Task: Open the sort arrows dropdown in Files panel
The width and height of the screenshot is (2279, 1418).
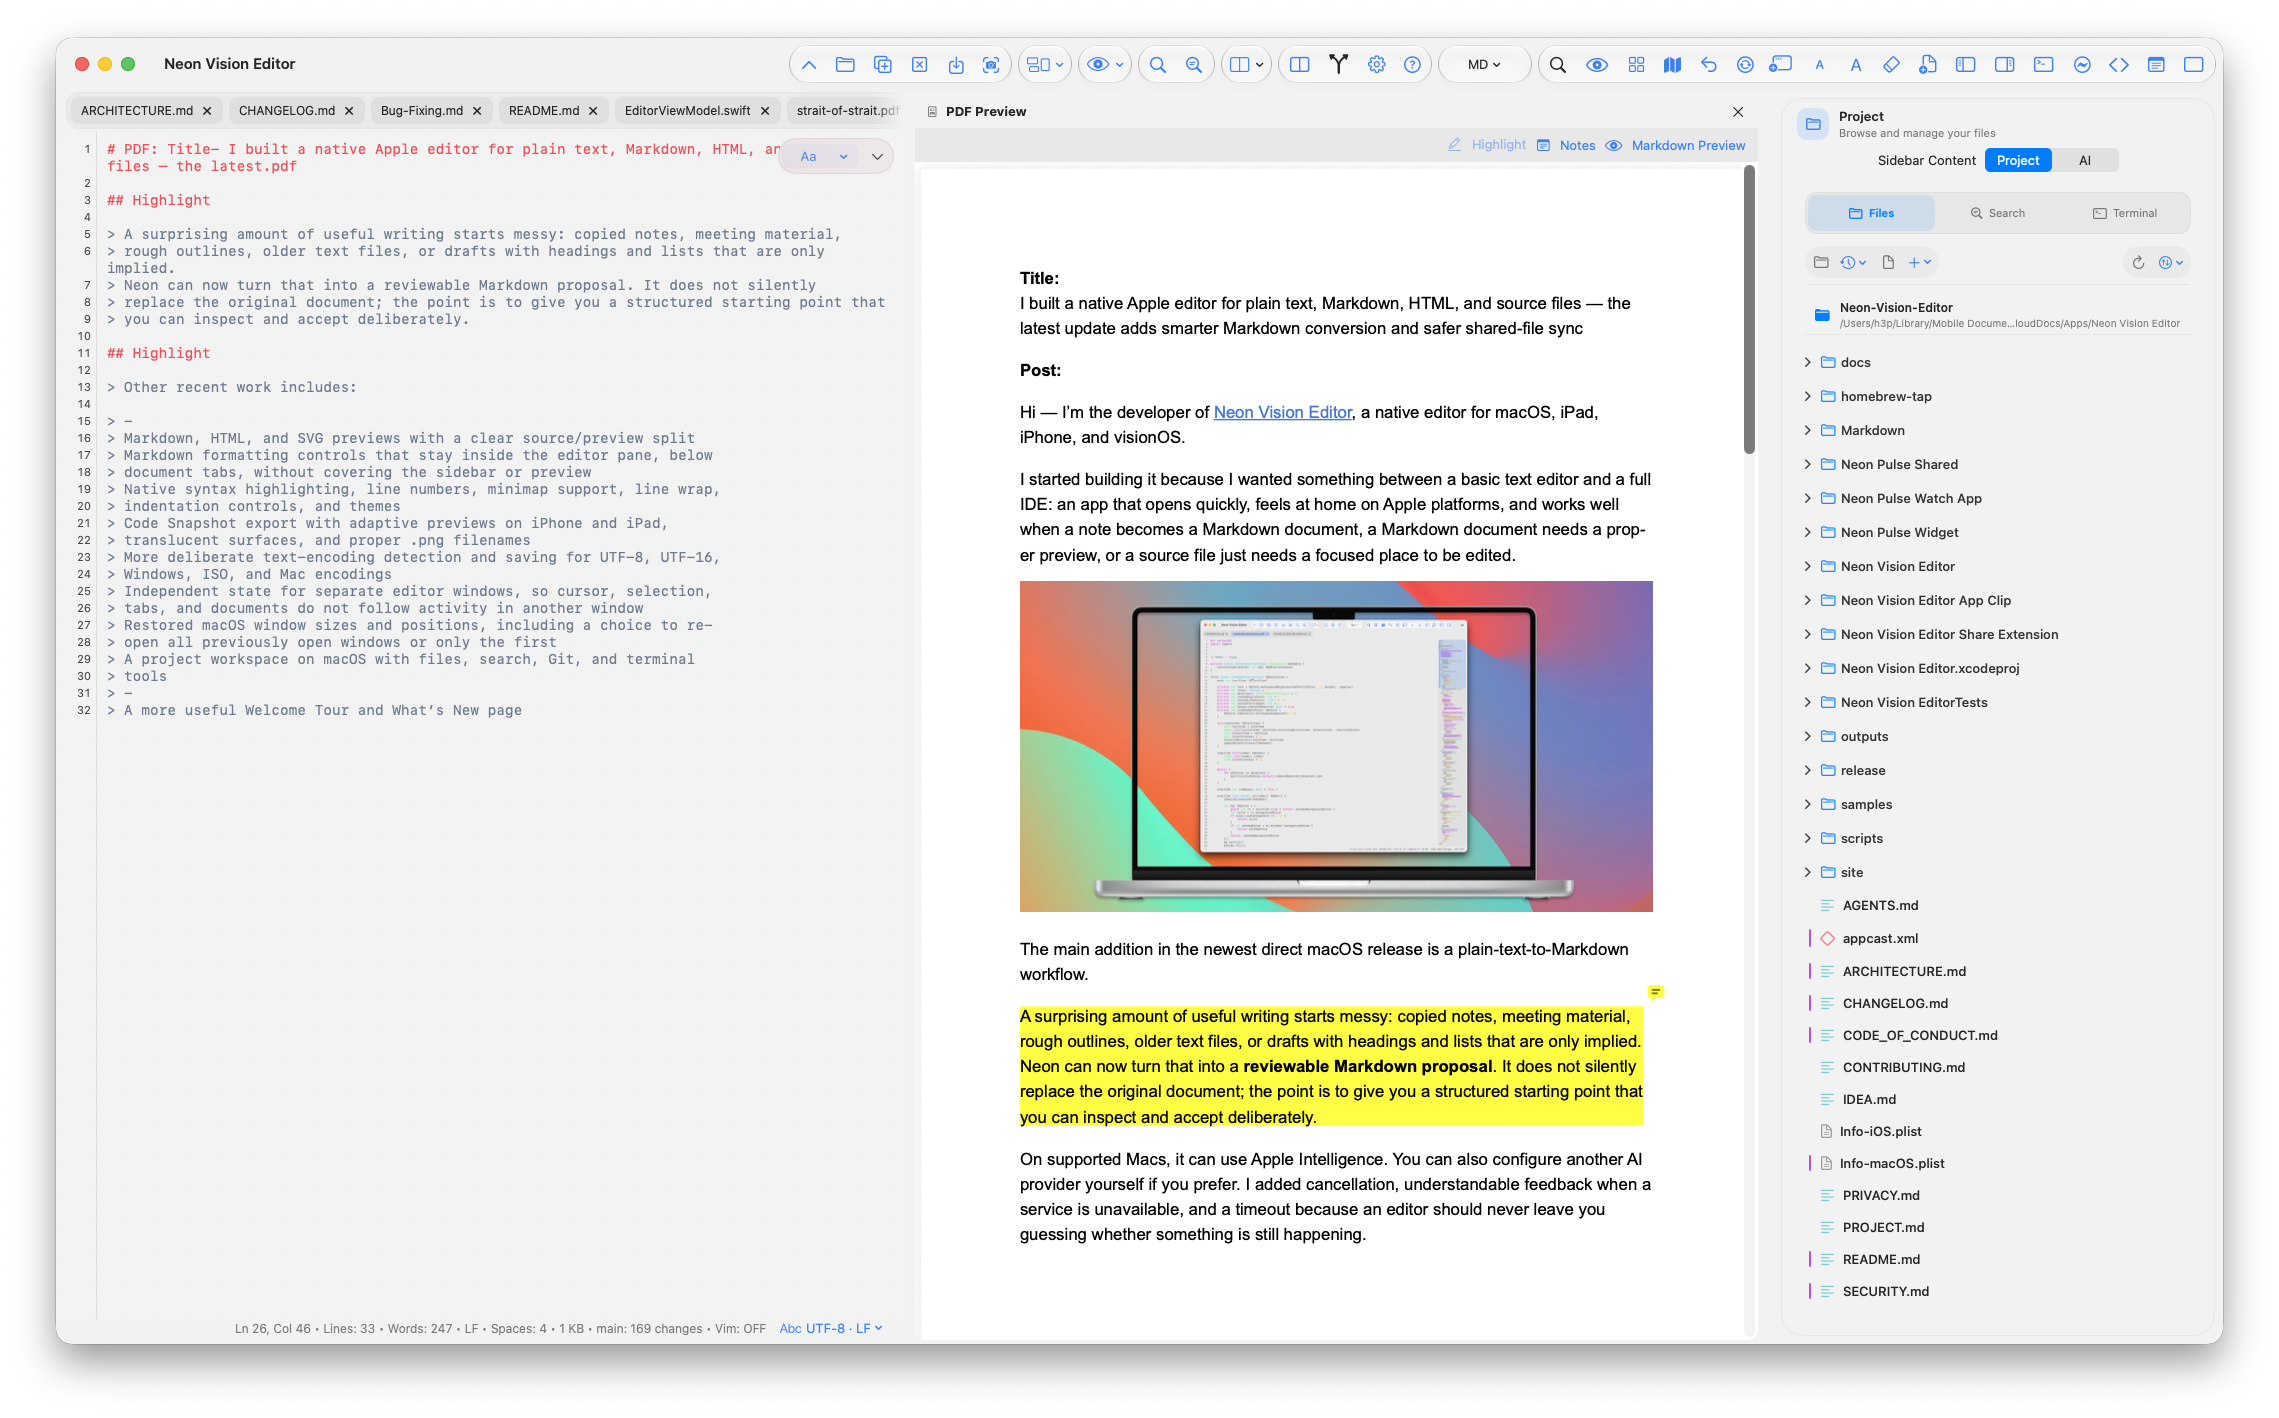Action: coord(2170,263)
